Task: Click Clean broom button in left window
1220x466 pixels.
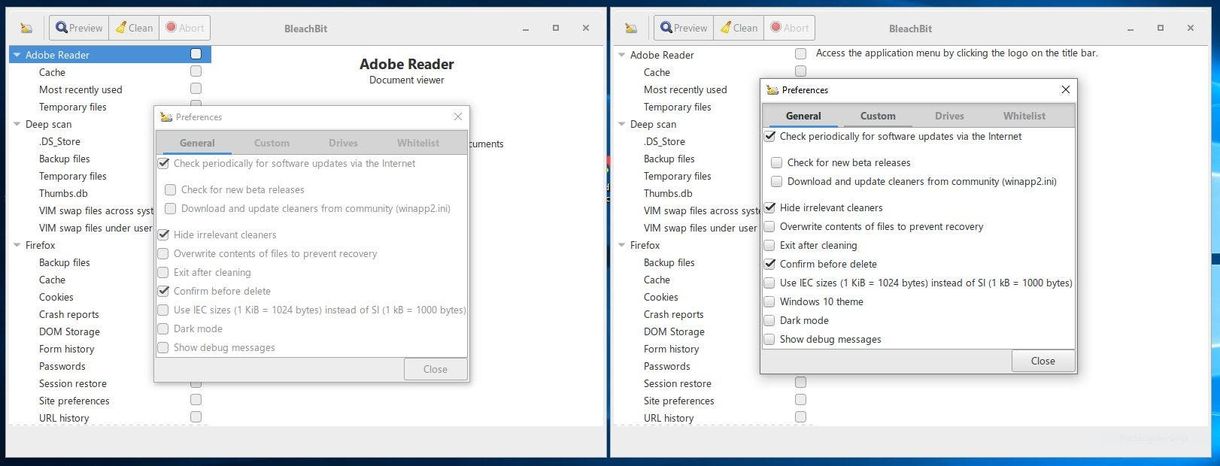Action: 134,28
